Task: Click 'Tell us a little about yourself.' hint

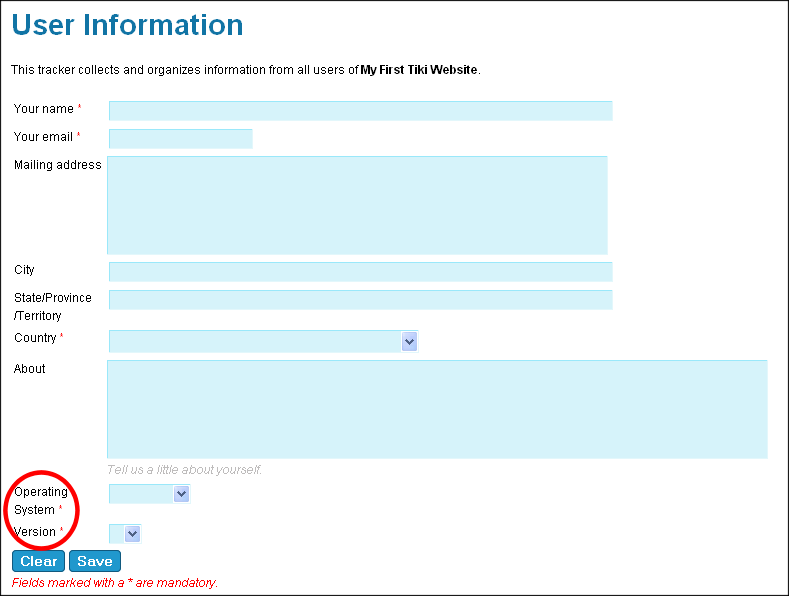Action: coord(184,470)
